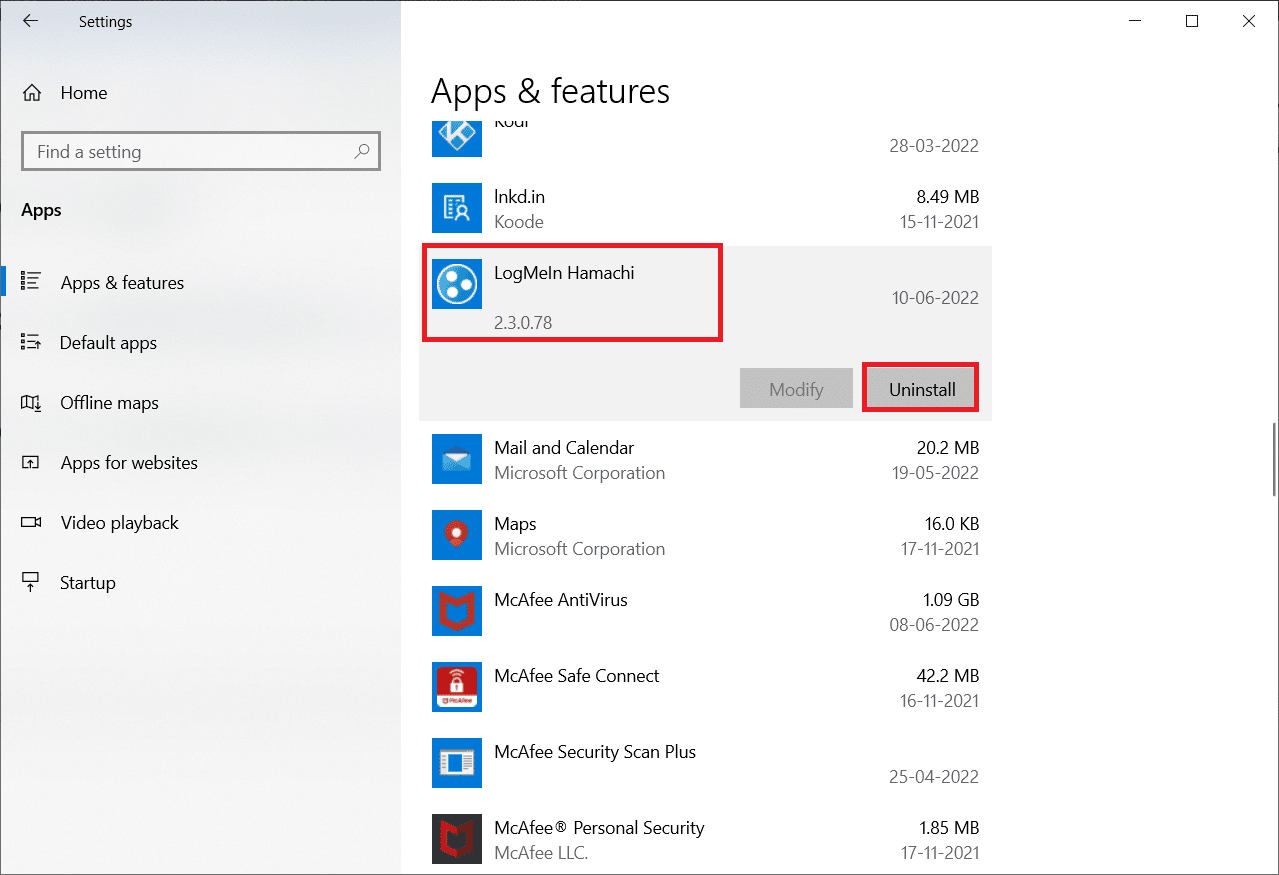Click the Video playback camera icon
This screenshot has height=875, width=1279.
pos(31,523)
